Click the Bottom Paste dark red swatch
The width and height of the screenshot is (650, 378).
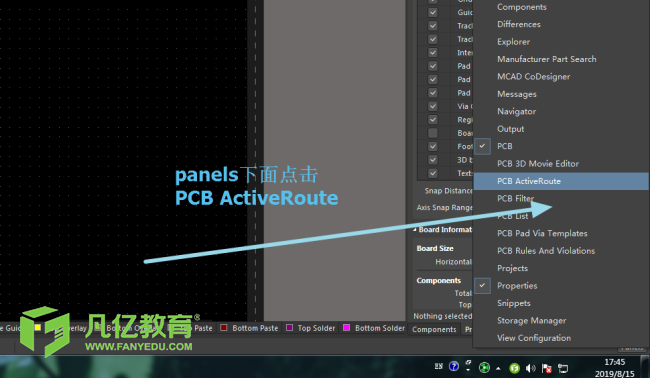pyautogui.click(x=224, y=327)
